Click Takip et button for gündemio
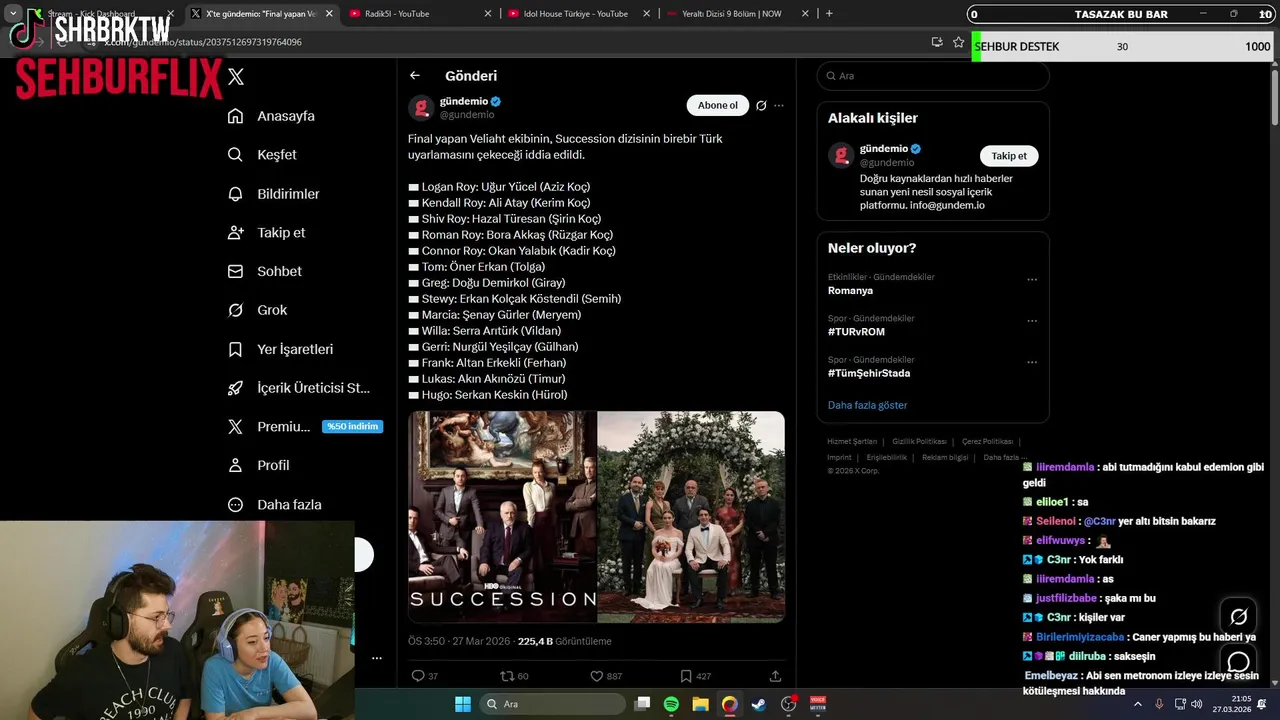This screenshot has height=720, width=1280. pyautogui.click(x=1009, y=156)
